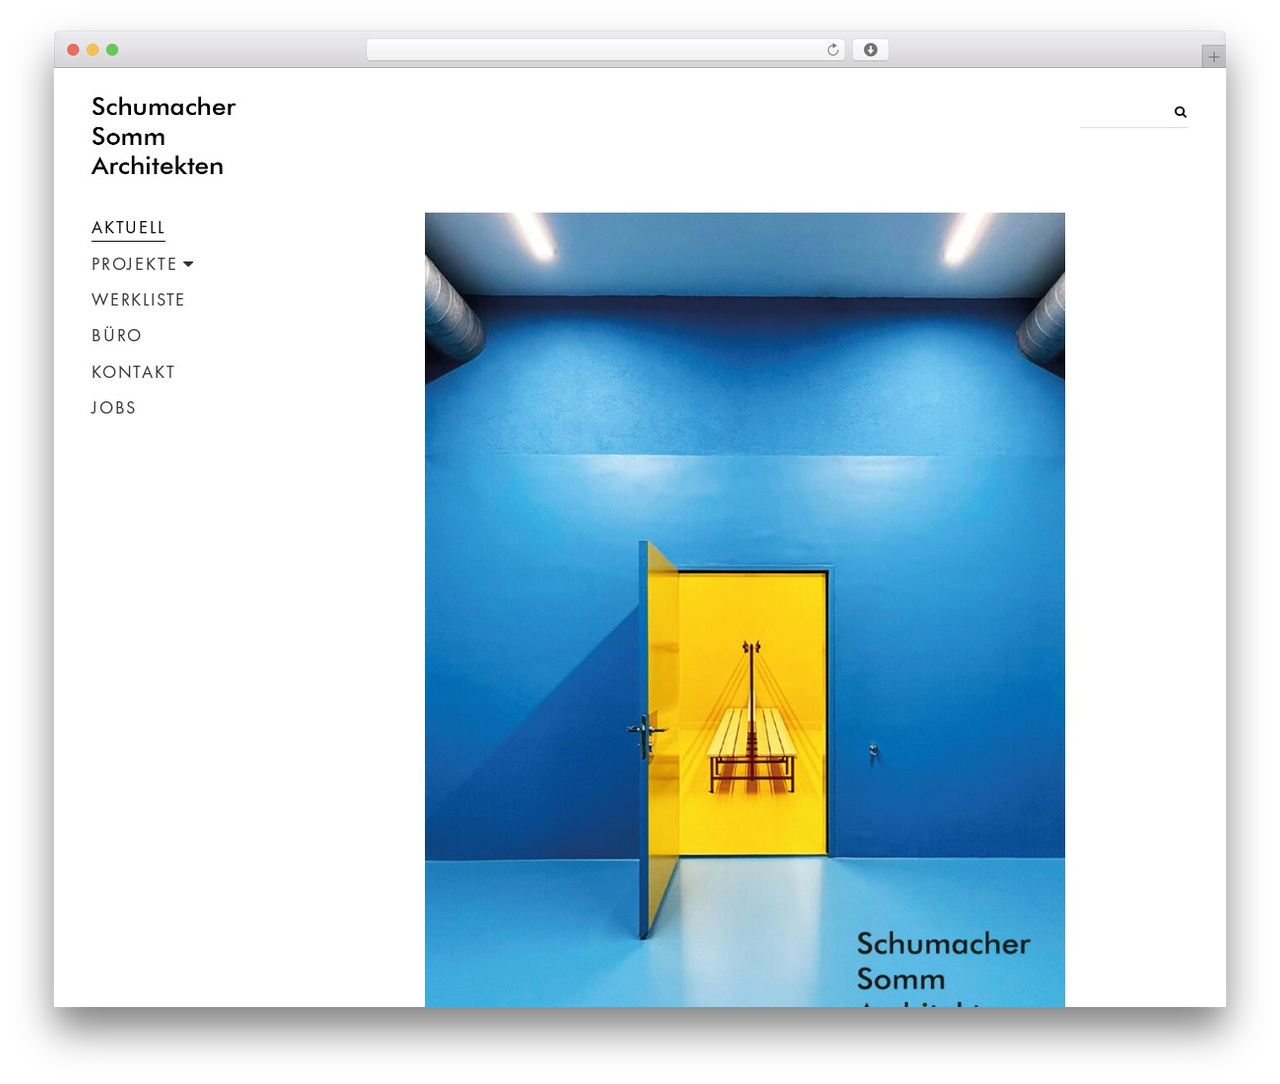The width and height of the screenshot is (1280, 1084).
Task: Open the blue room featured image
Action: tap(745, 609)
